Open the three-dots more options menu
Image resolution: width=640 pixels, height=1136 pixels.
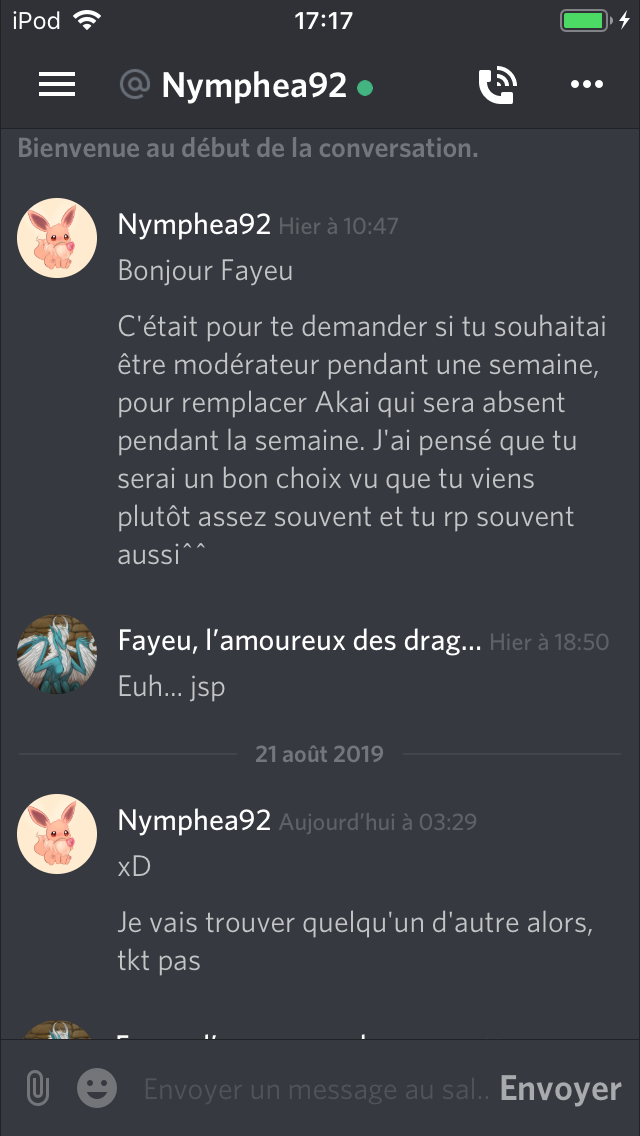(586, 85)
